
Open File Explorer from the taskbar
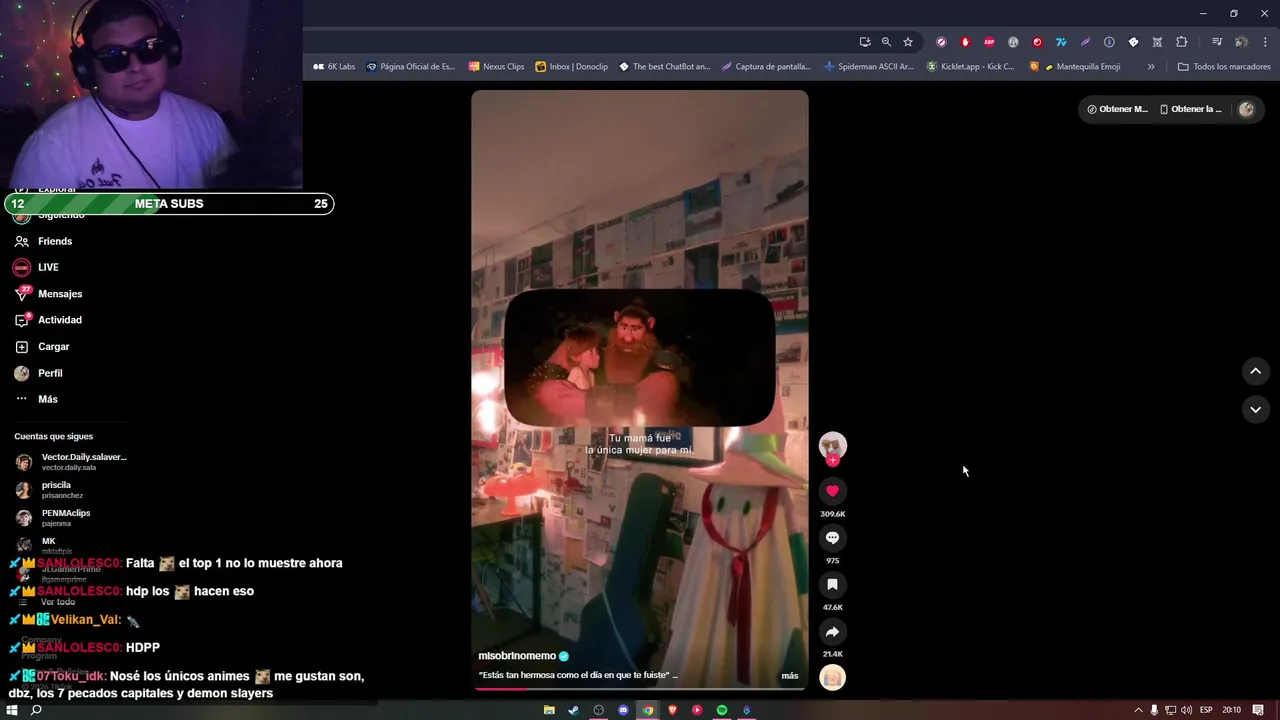tap(549, 710)
